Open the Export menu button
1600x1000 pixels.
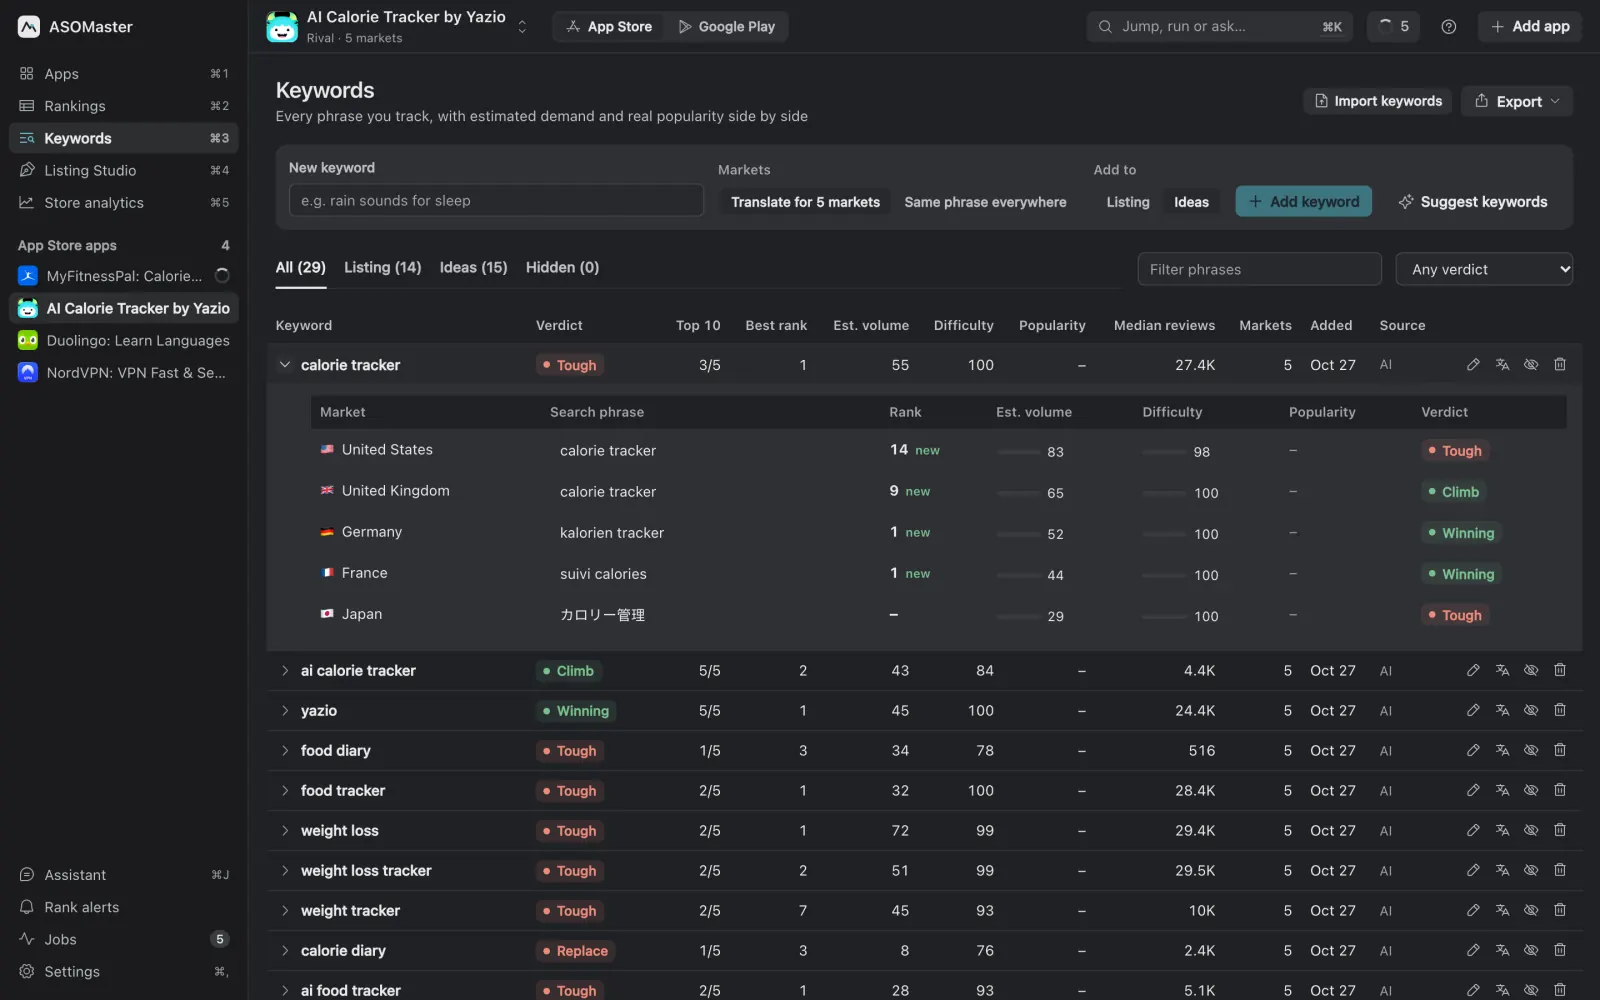(1517, 101)
